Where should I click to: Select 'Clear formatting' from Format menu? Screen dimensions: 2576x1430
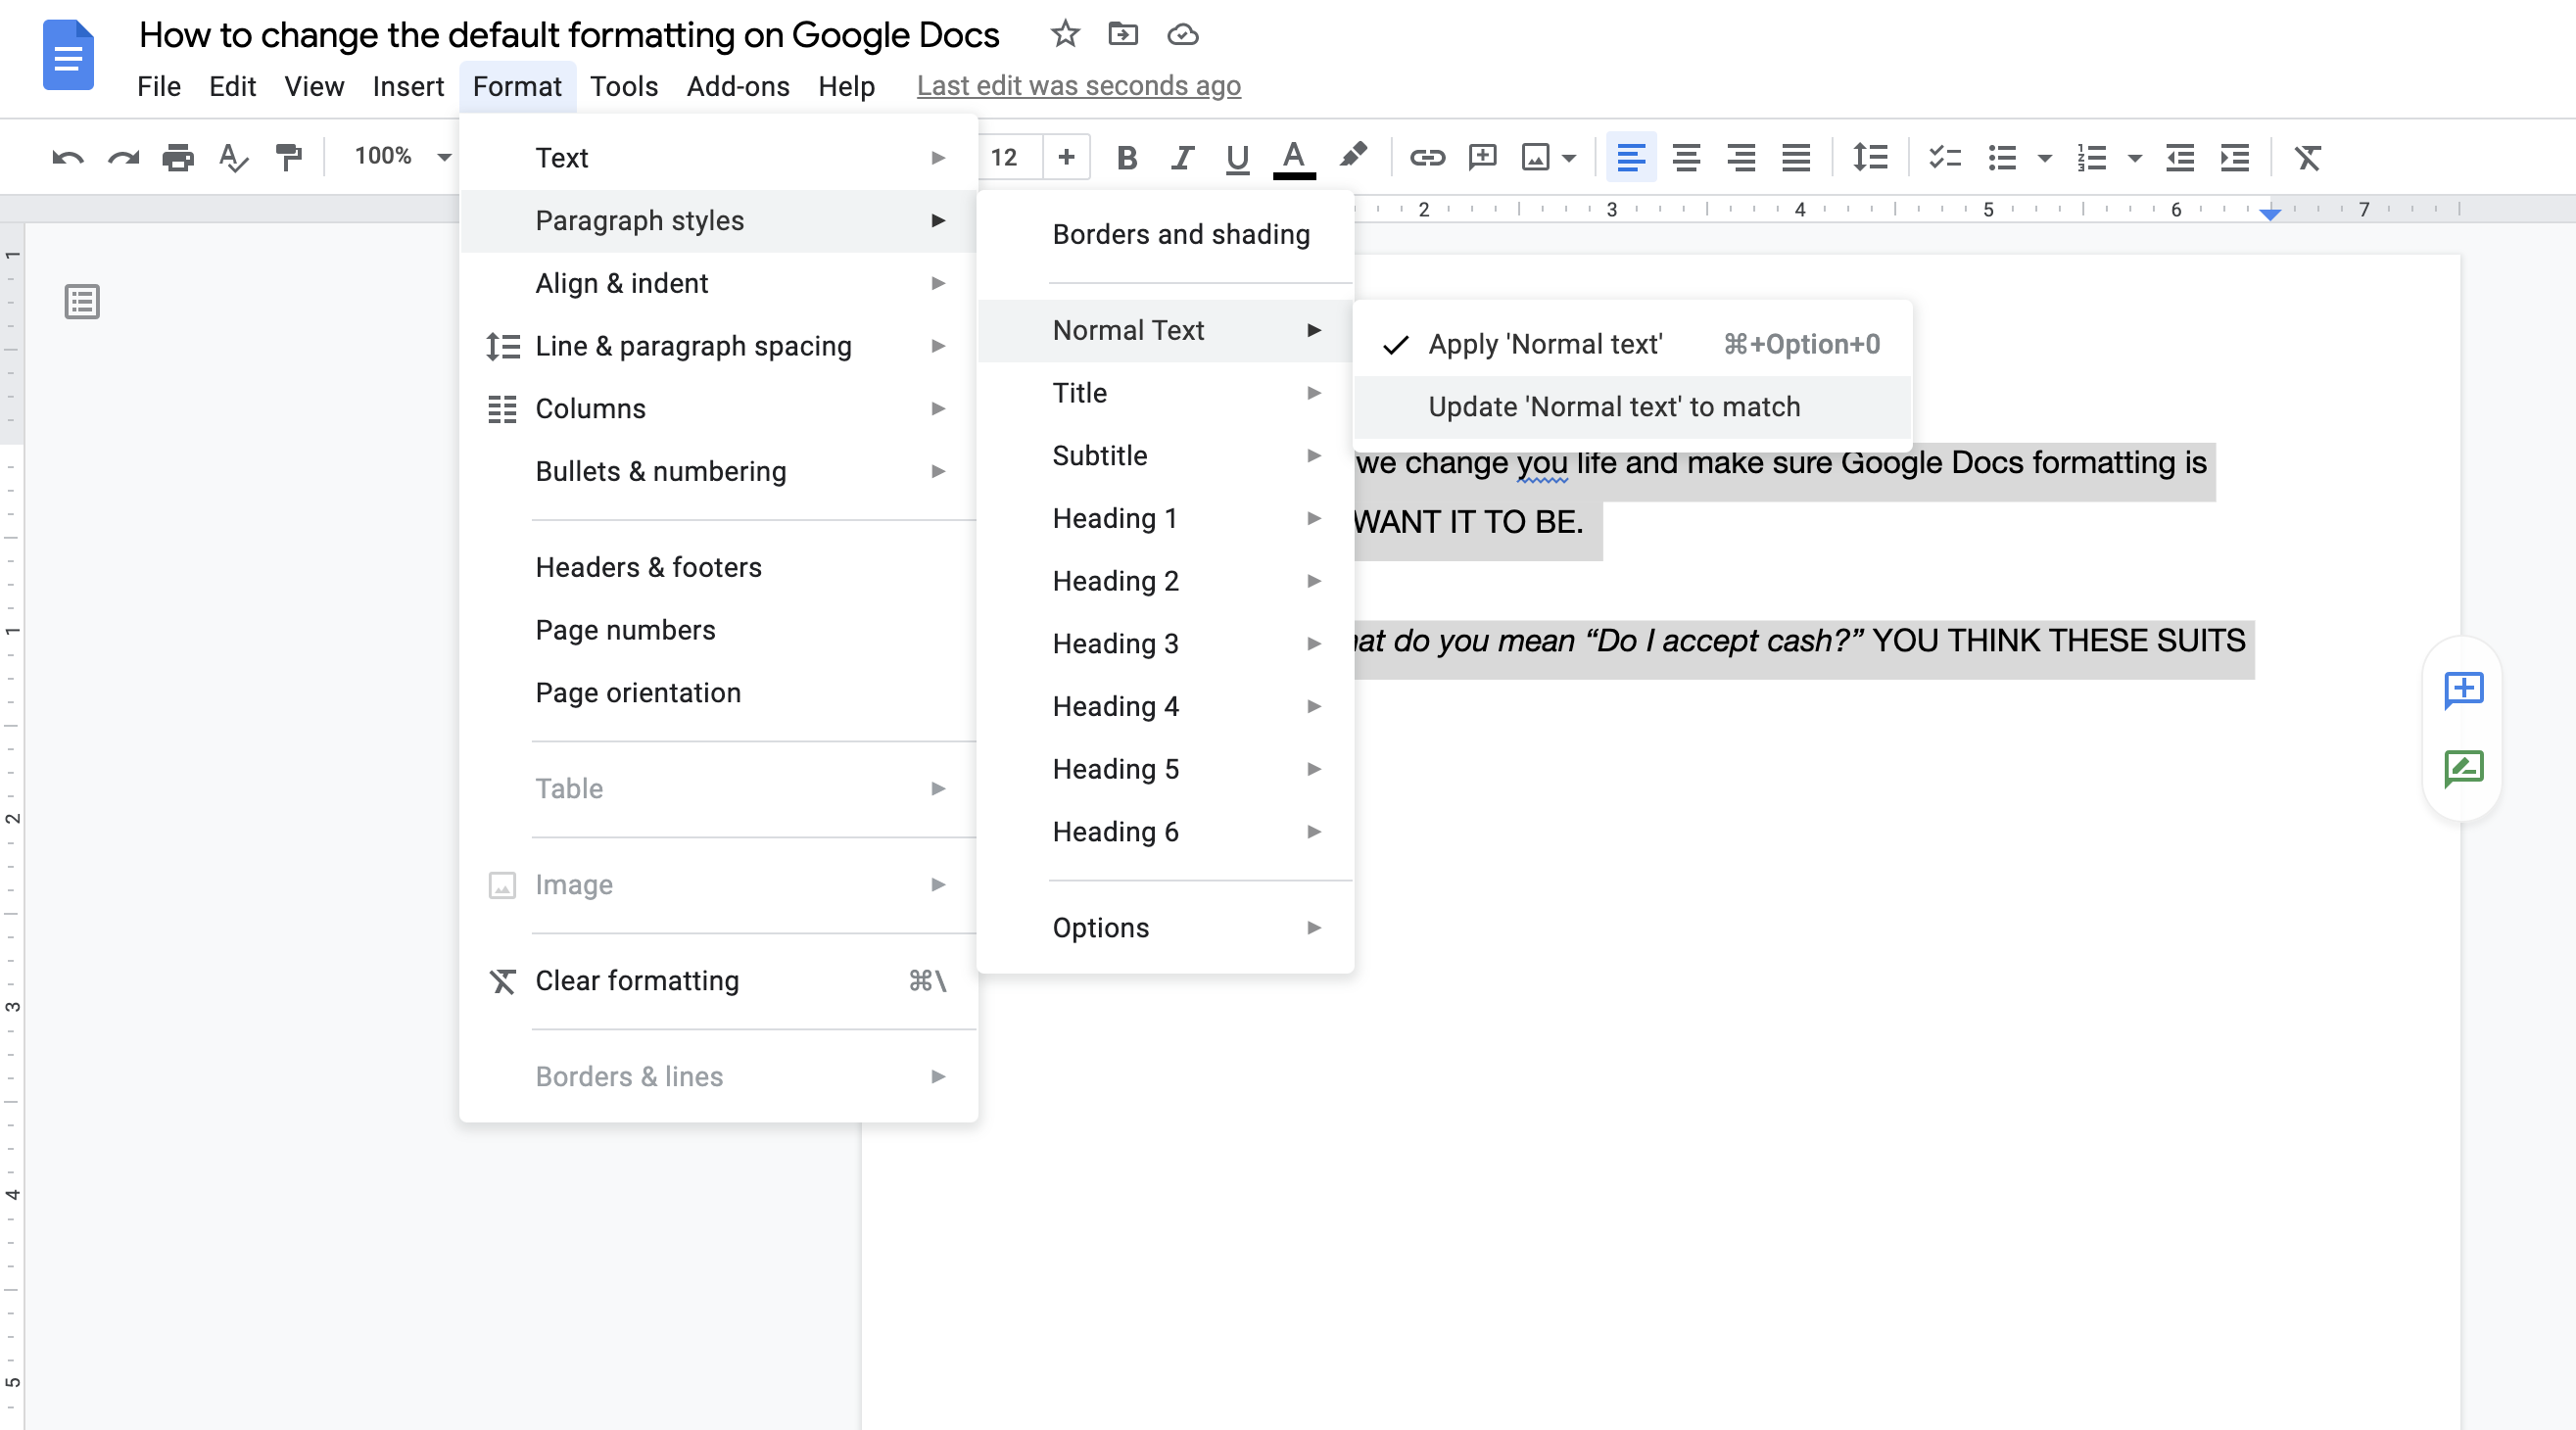coord(638,981)
